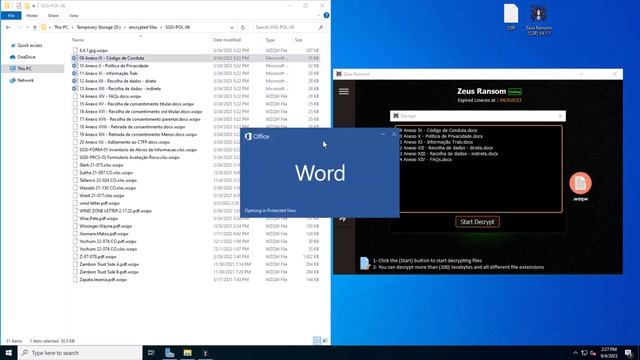Viewport: 640px width, 360px height.
Task: Select 'WIND ZONE LETTER 2.17.22.pdf.wzqw' file
Action: [116, 211]
